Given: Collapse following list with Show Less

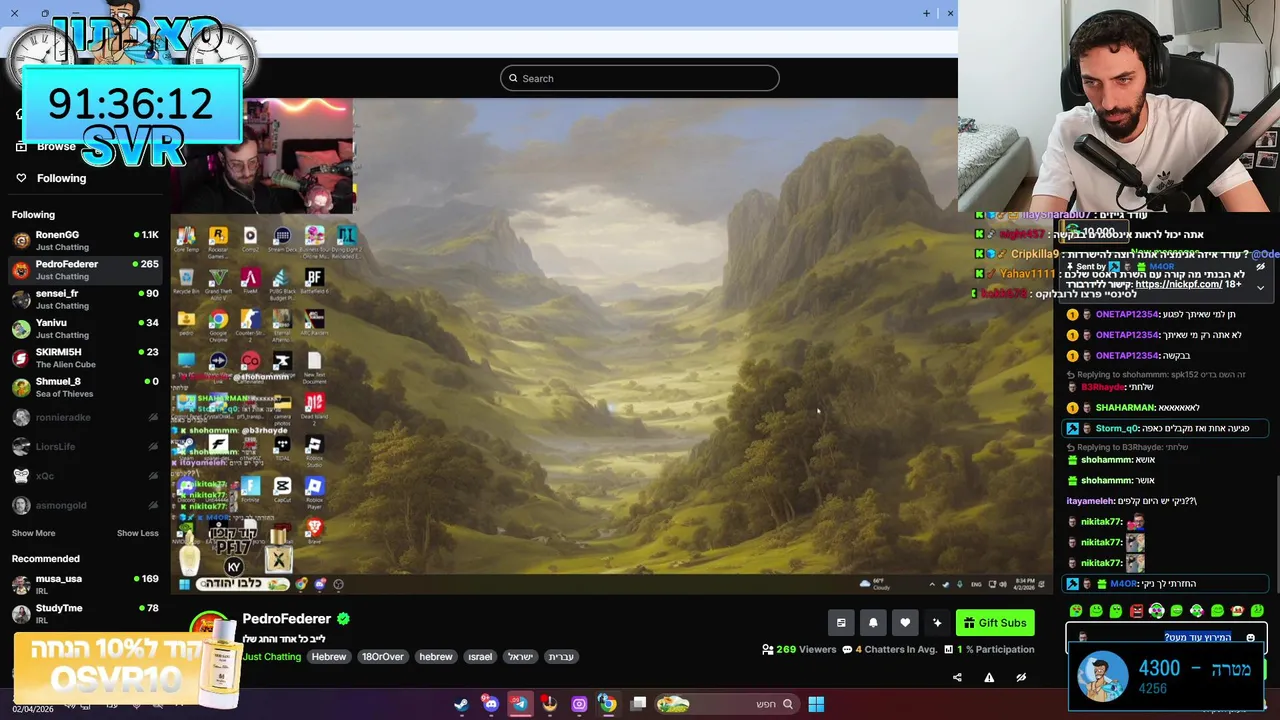Looking at the screenshot, I should (x=138, y=533).
